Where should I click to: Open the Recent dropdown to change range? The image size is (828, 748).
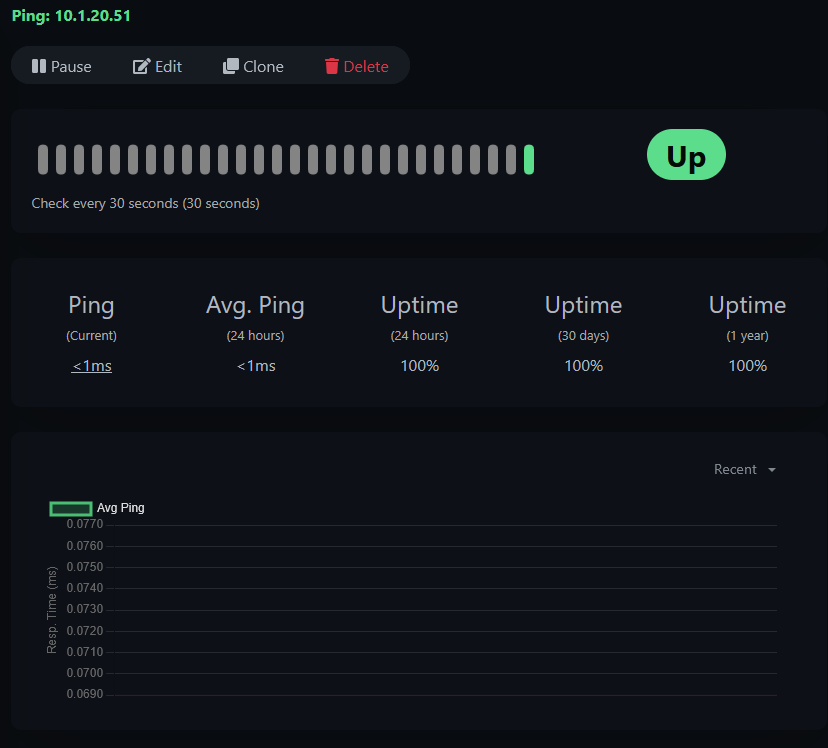click(x=736, y=469)
